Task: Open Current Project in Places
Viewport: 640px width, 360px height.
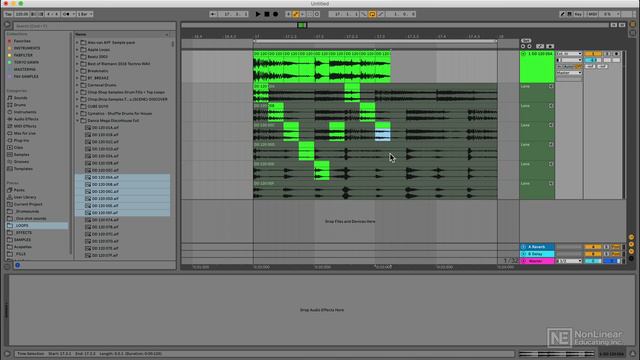Action: [x=28, y=204]
